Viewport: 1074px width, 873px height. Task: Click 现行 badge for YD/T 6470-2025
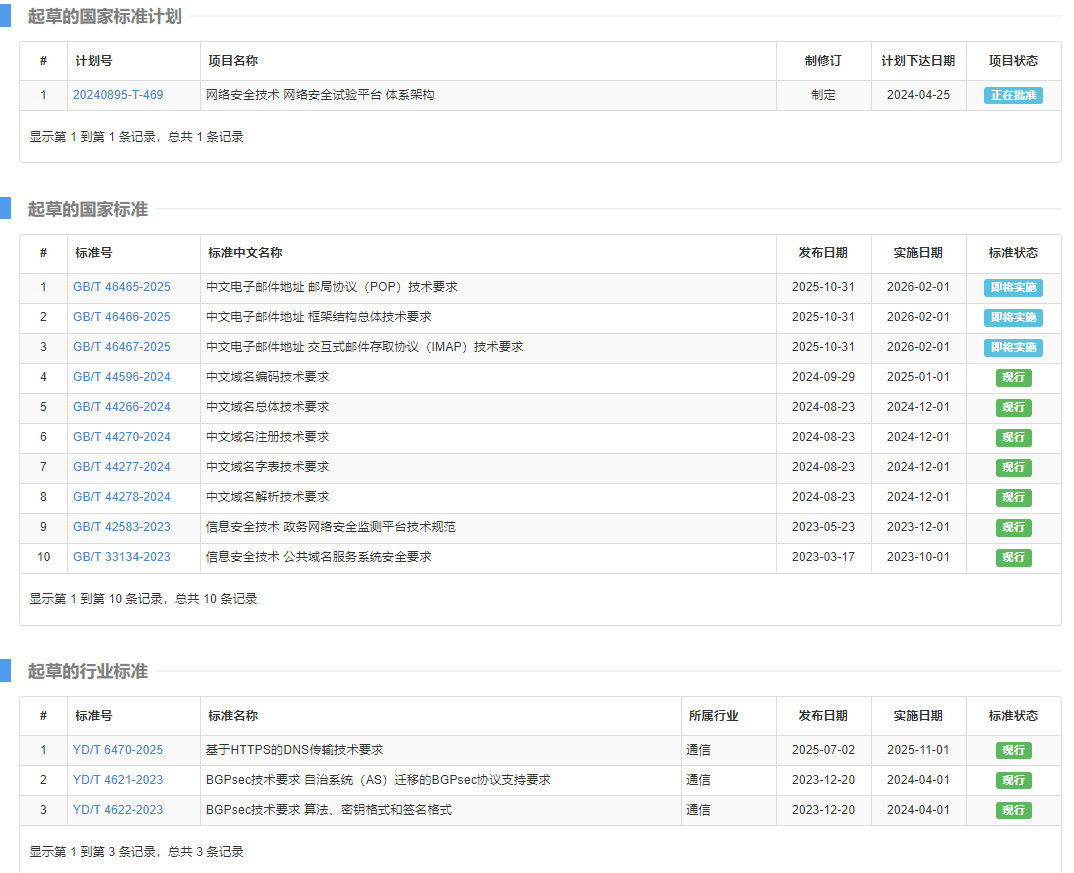1013,751
